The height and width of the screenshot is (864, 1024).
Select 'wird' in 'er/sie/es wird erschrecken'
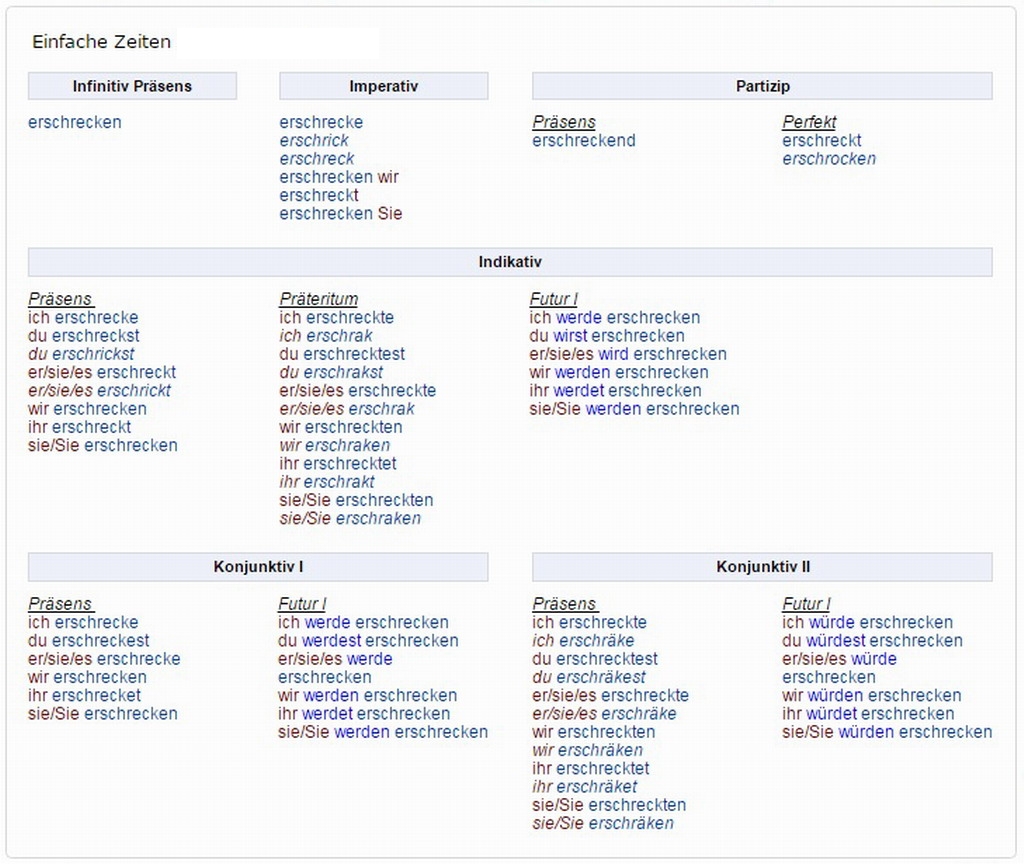[613, 354]
